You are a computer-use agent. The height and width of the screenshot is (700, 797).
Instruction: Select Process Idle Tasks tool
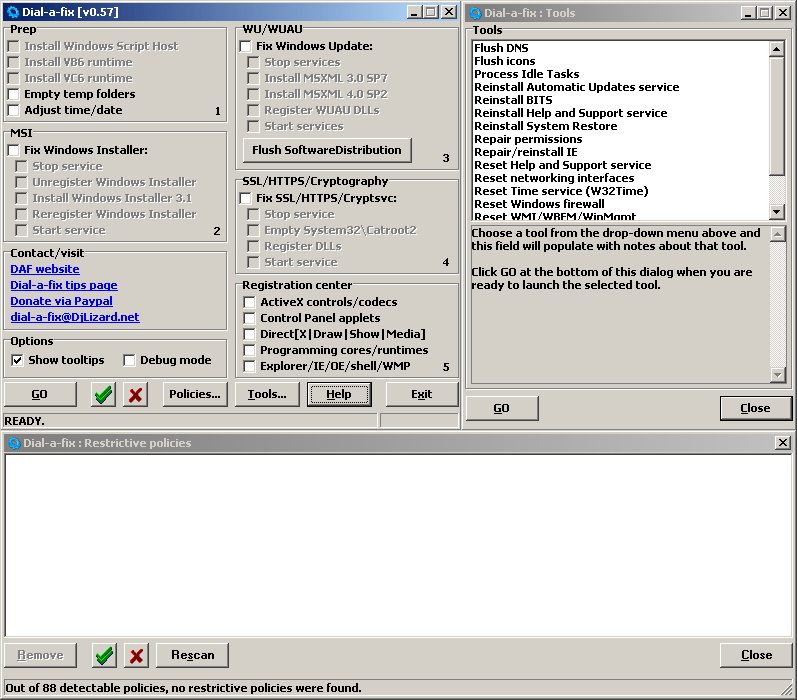click(x=527, y=74)
